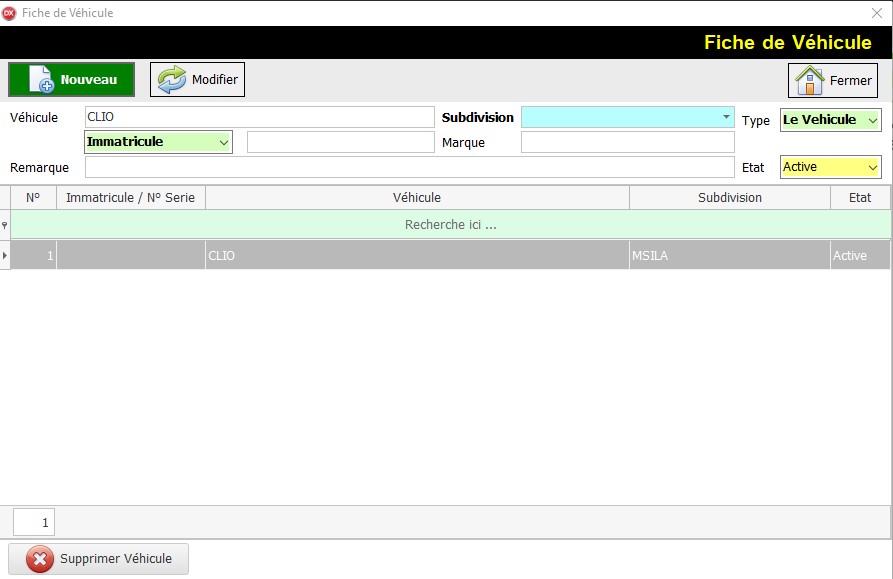Click the DX app icon in title bar
The image size is (893, 579).
click(x=9, y=13)
